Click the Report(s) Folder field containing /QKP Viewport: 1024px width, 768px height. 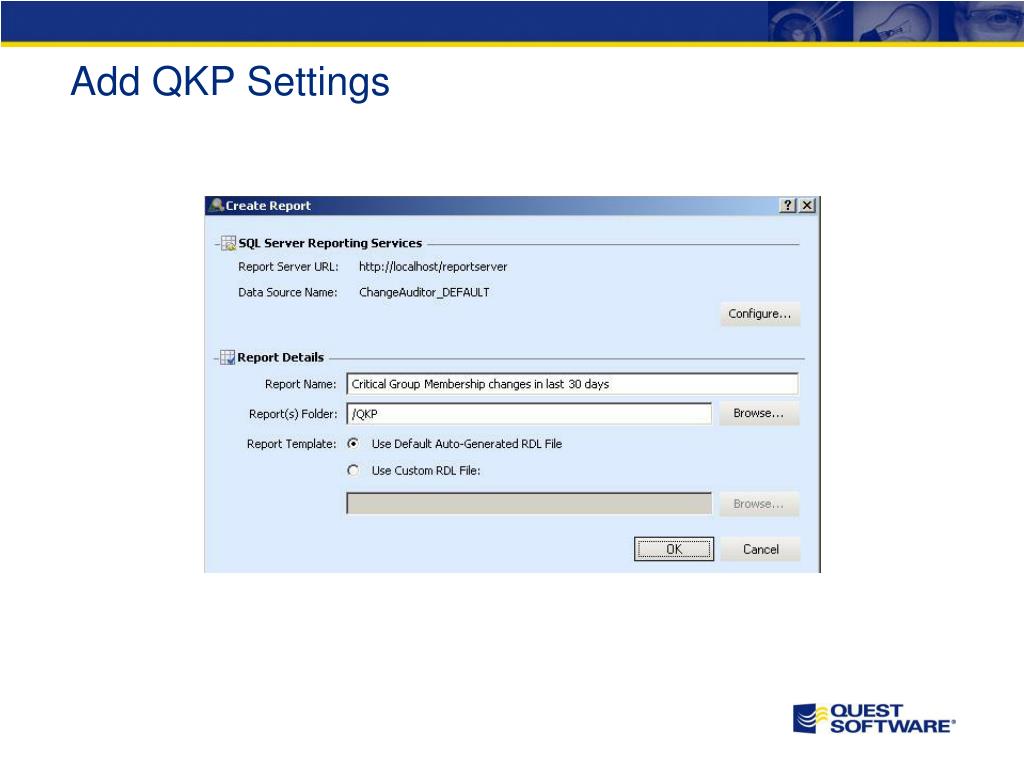[529, 413]
